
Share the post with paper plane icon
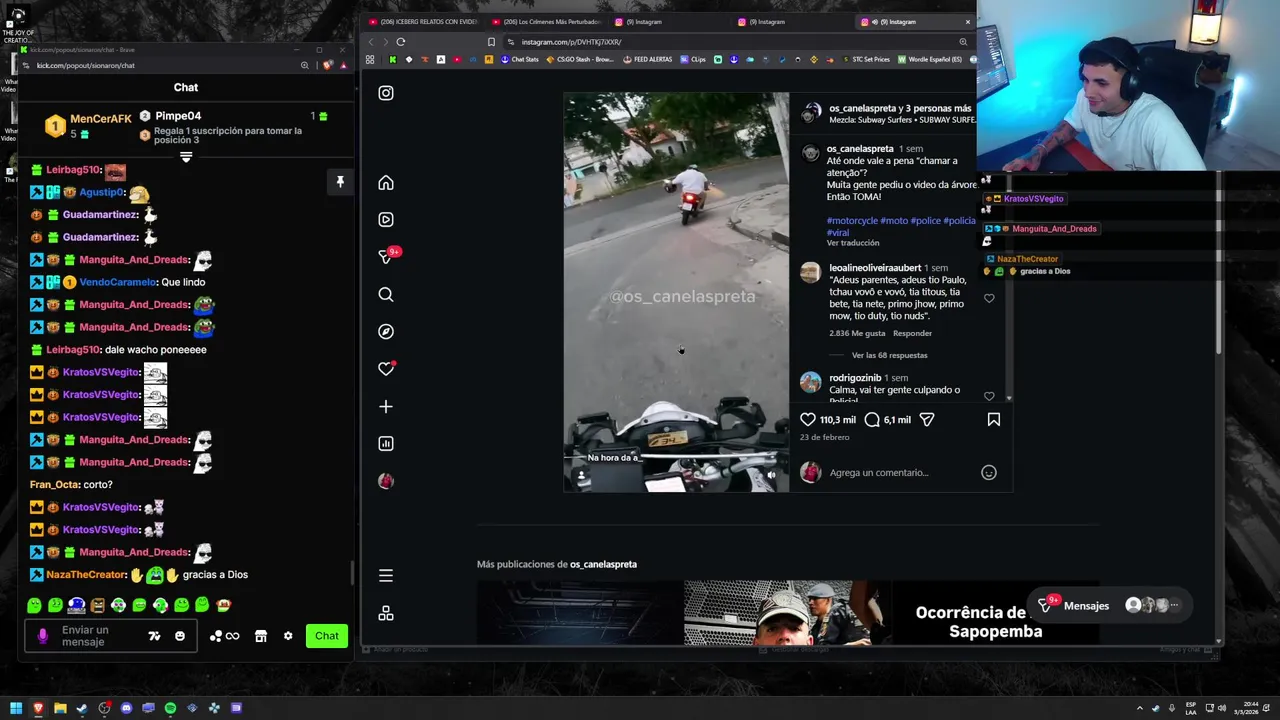(x=927, y=420)
